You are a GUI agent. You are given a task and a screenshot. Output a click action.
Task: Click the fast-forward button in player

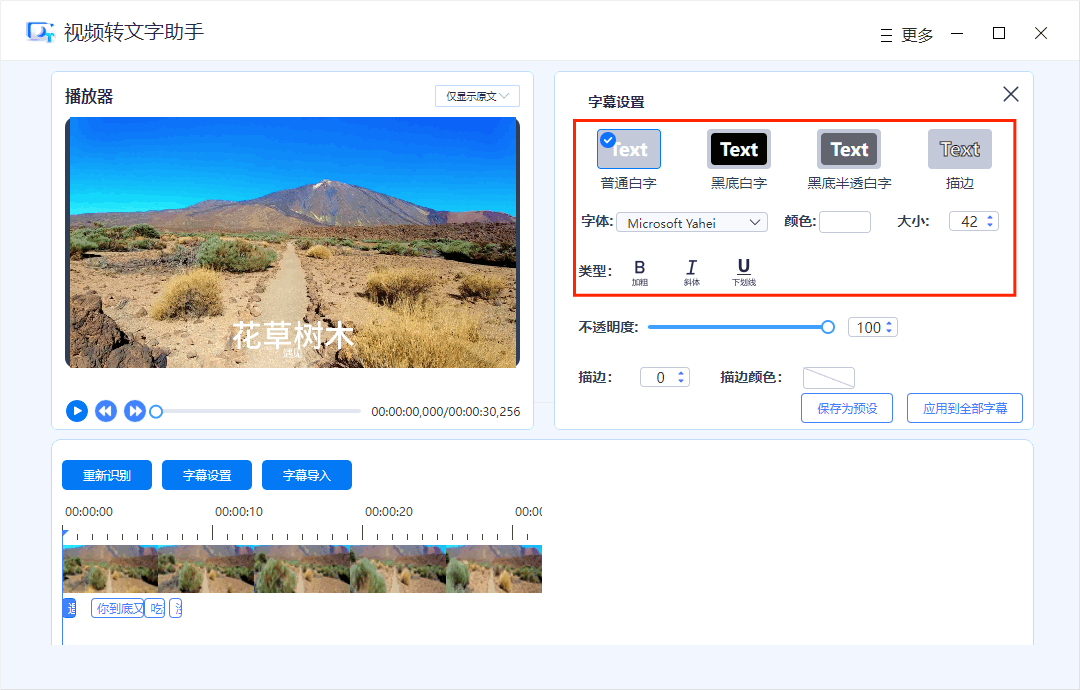click(x=135, y=411)
